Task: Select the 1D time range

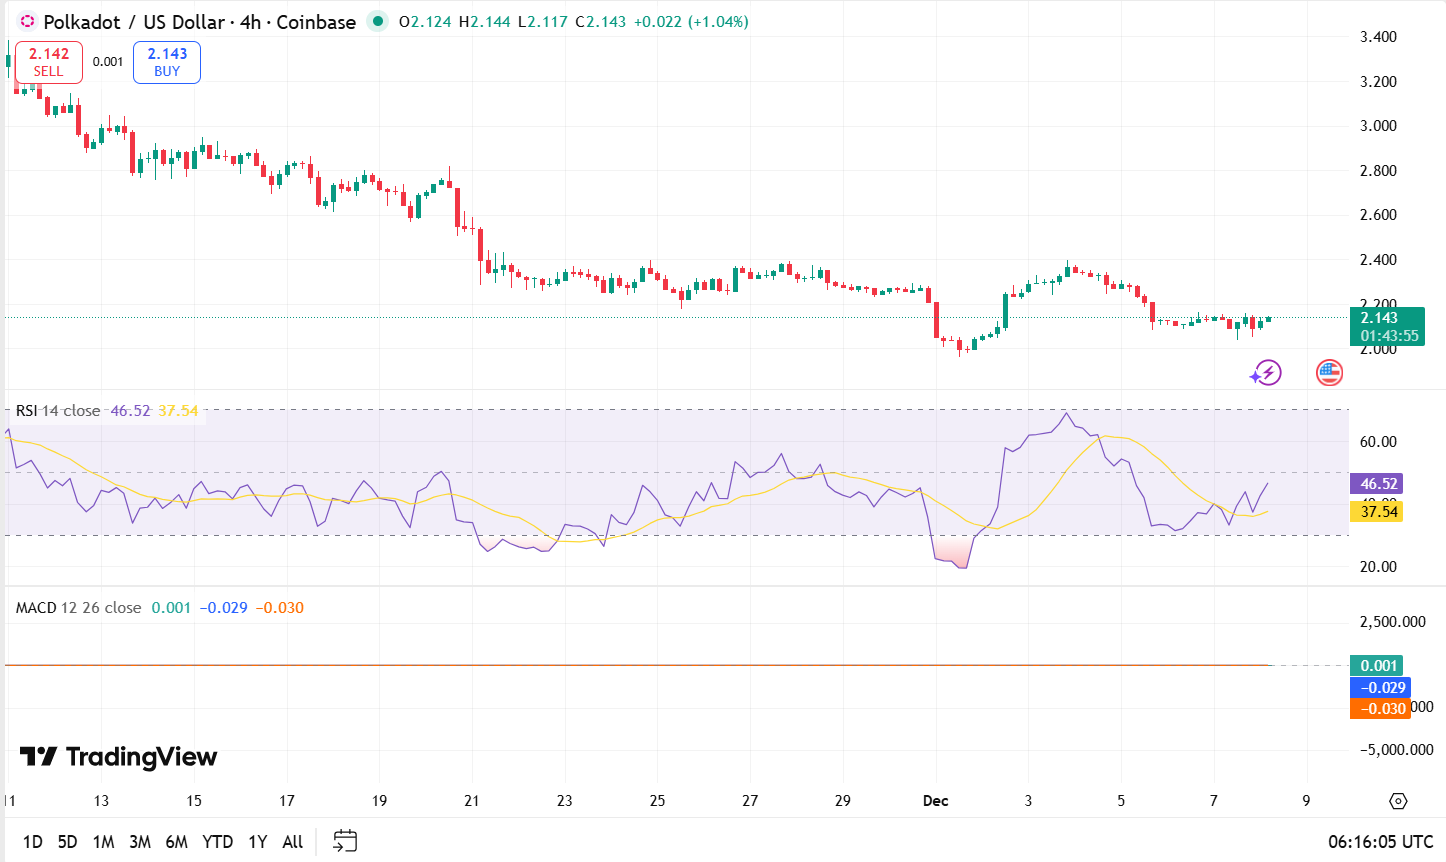Action: click(x=33, y=841)
